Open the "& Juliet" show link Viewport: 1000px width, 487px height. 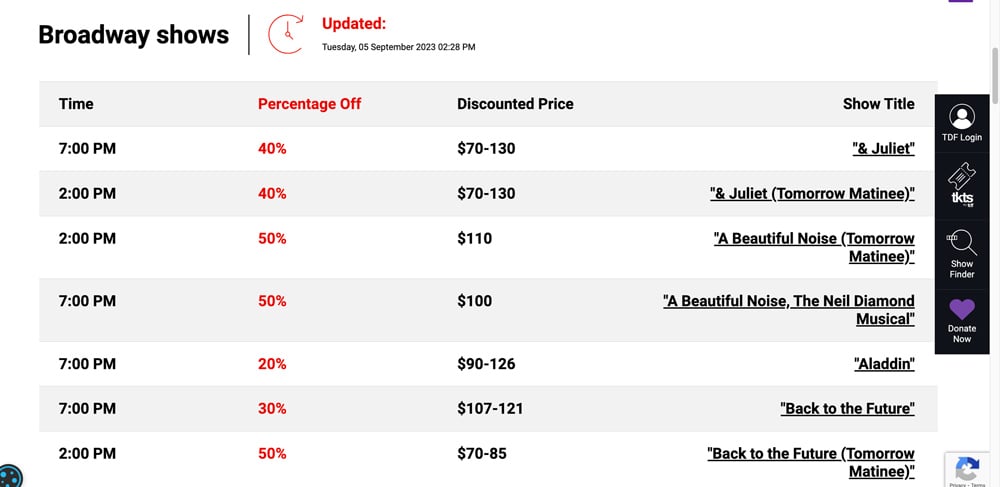click(x=883, y=149)
